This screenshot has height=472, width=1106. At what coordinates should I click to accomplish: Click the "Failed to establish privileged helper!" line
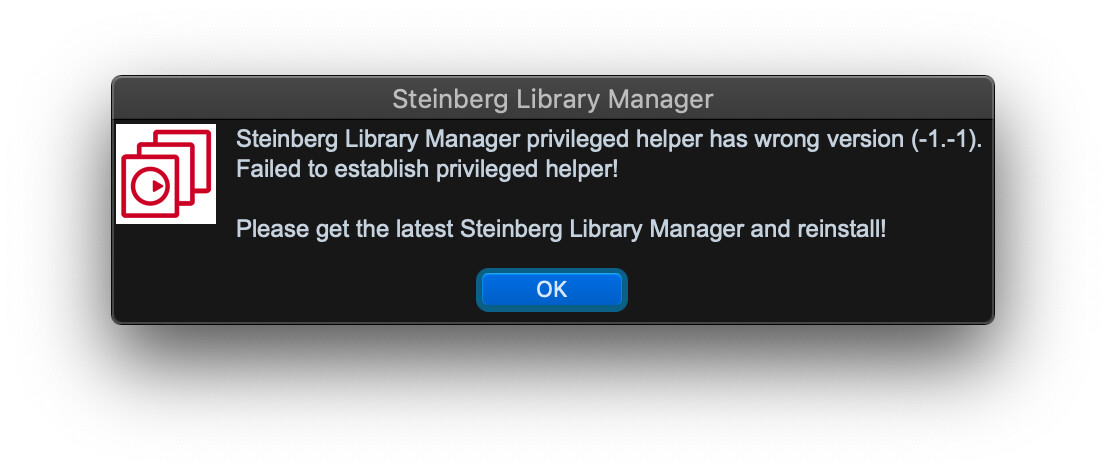427,170
